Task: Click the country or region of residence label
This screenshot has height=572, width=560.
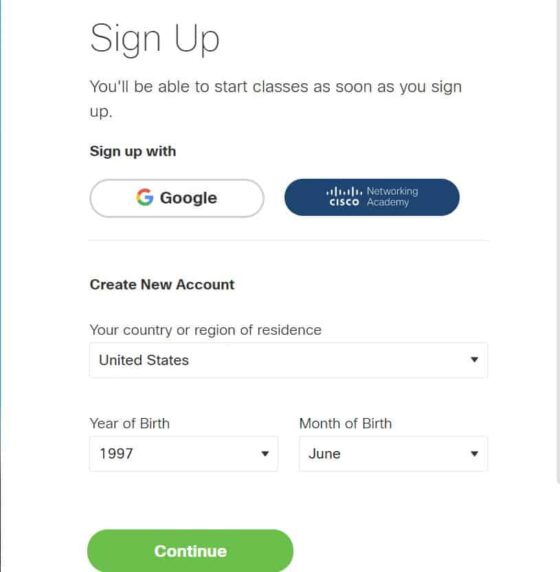Action: (205, 330)
